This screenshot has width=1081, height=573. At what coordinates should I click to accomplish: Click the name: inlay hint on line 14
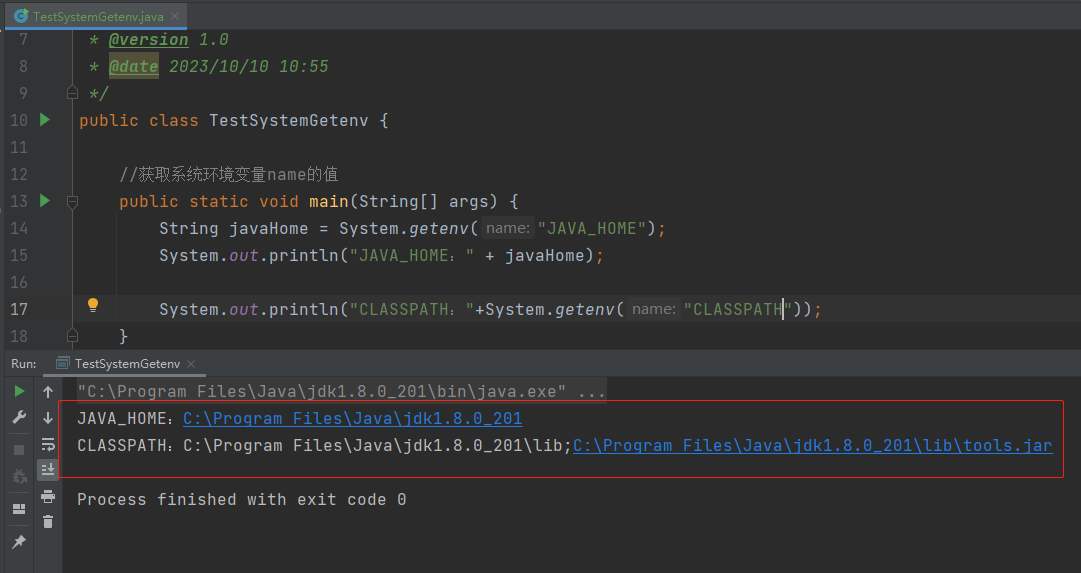pyautogui.click(x=508, y=228)
